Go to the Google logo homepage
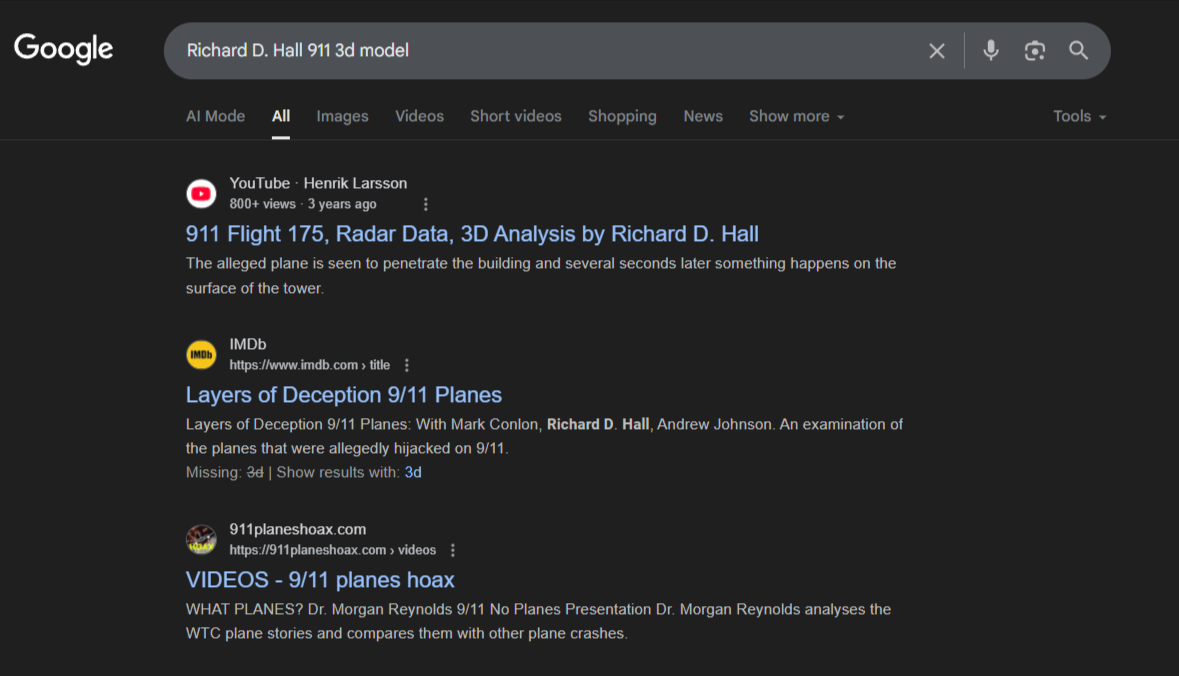The height and width of the screenshot is (676, 1179). tap(64, 49)
